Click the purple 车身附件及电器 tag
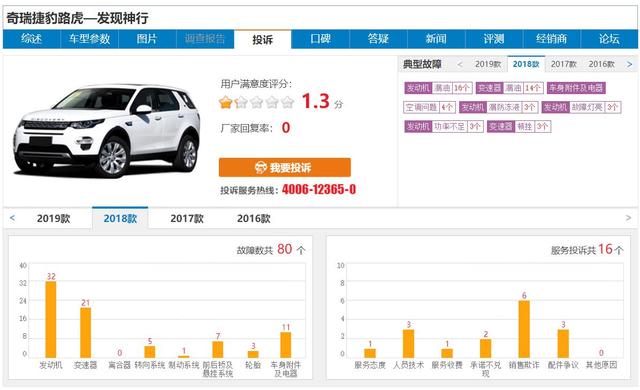Screen dimensions: 640x390 click(576, 88)
